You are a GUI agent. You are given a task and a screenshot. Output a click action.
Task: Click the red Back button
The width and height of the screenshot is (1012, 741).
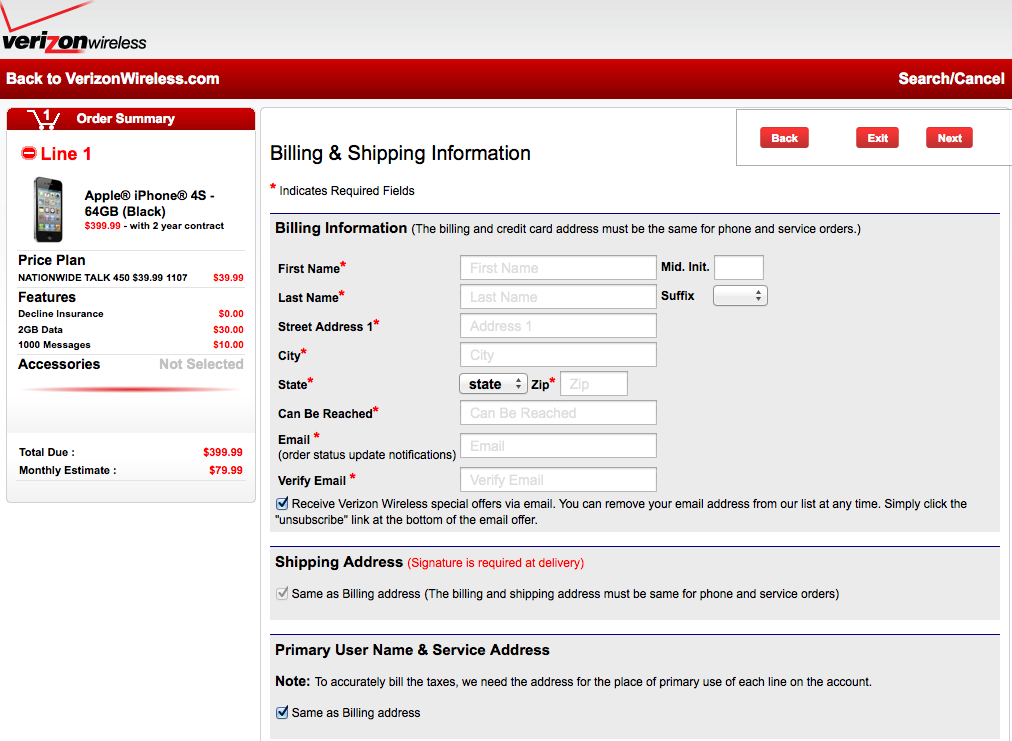(784, 138)
